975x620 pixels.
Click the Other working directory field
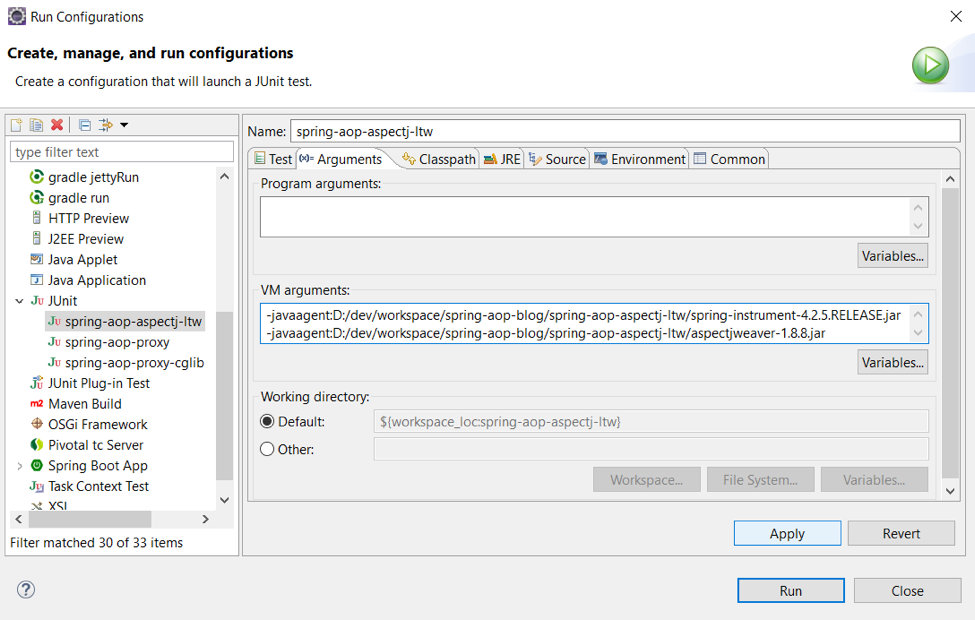(651, 449)
